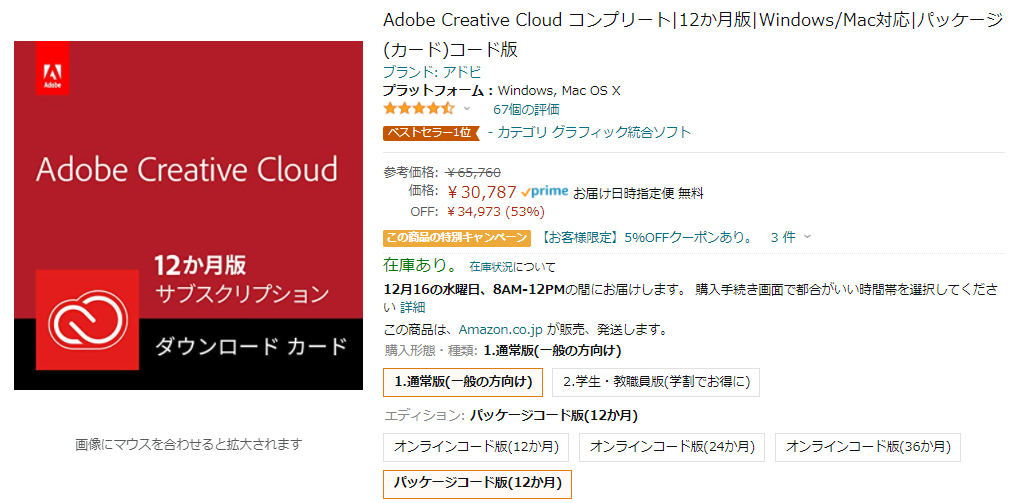This screenshot has width=1016, height=503.
Task: Click the prime logo icon
Action: coord(545,191)
